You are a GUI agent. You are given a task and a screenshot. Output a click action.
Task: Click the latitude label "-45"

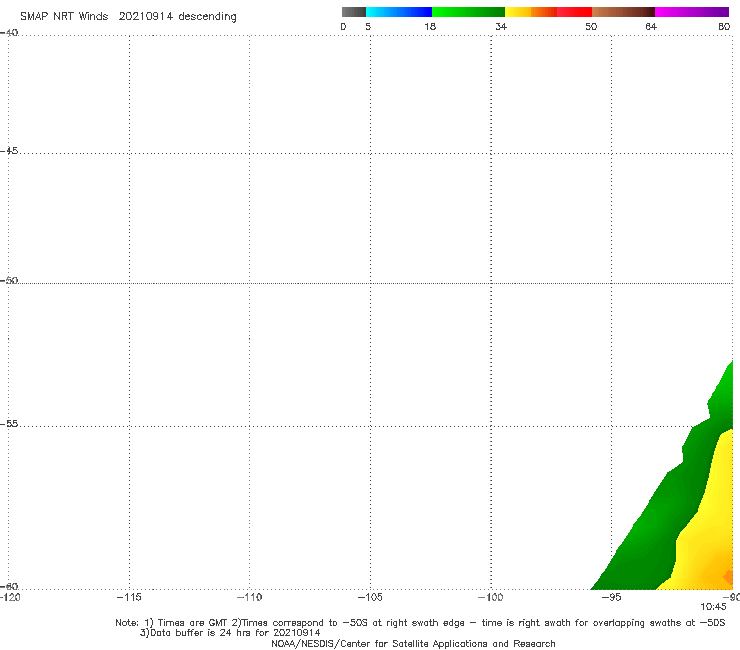point(9,151)
